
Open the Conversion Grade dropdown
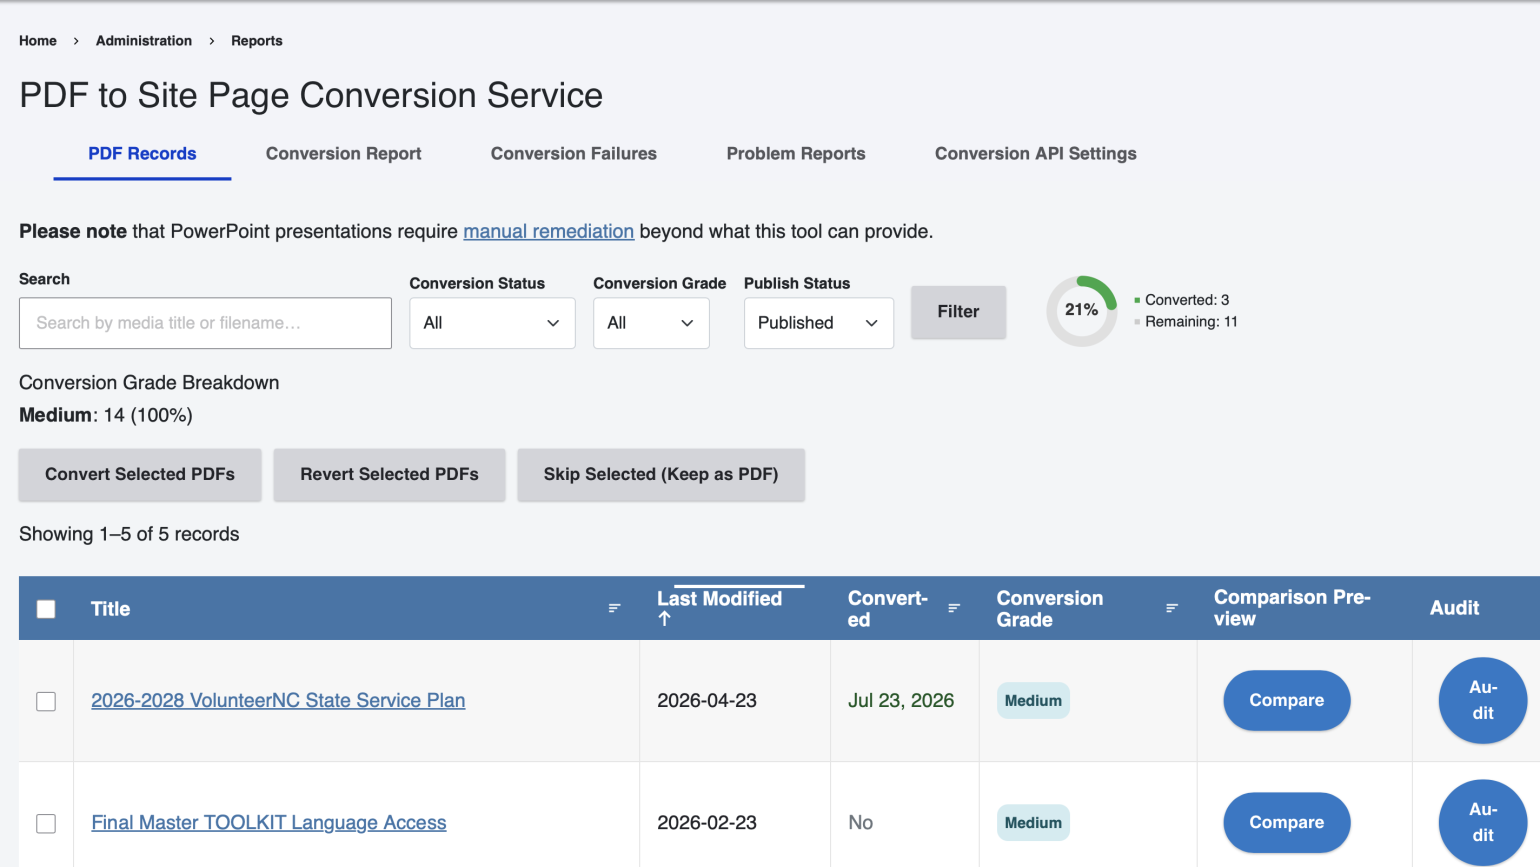tap(651, 323)
